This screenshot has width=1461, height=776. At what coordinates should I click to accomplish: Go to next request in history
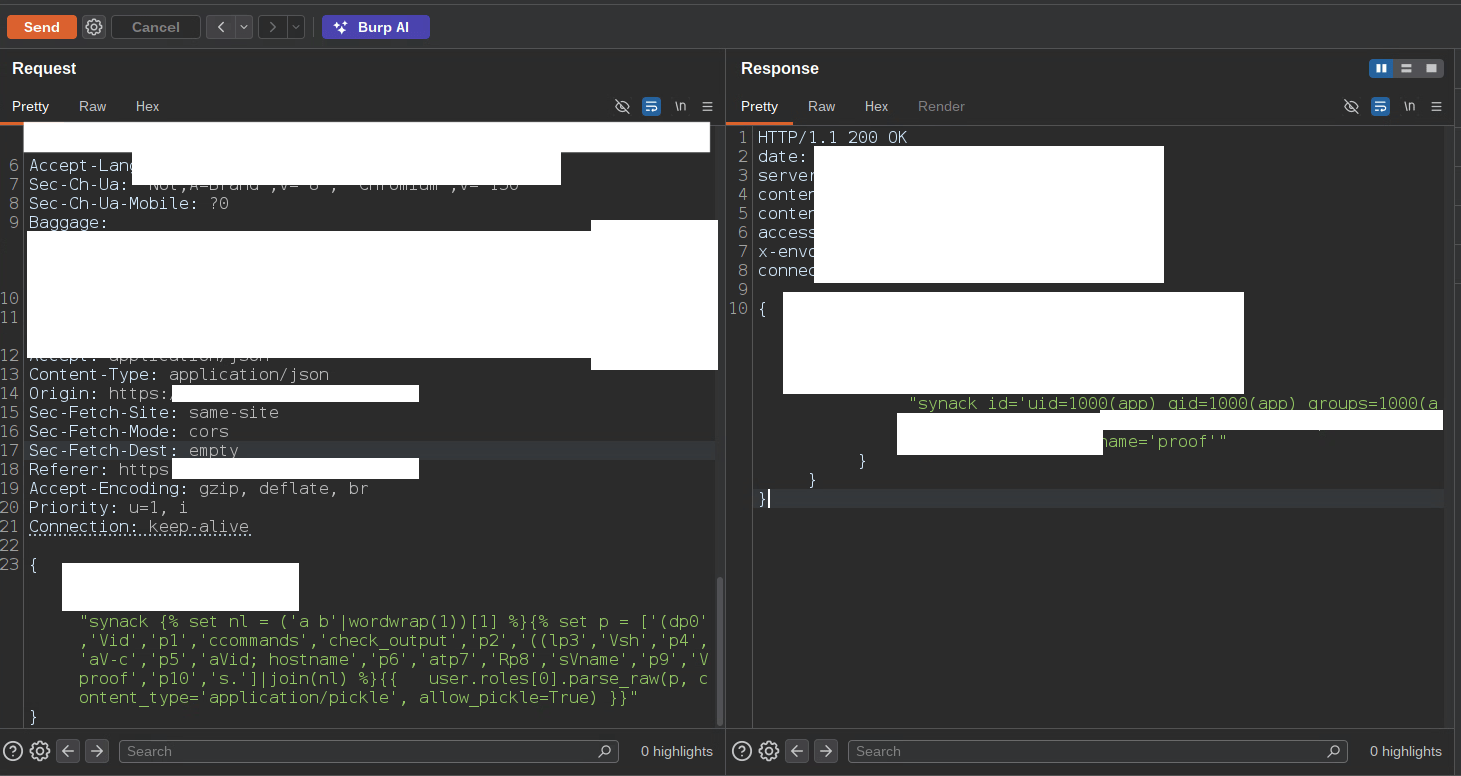(x=273, y=27)
